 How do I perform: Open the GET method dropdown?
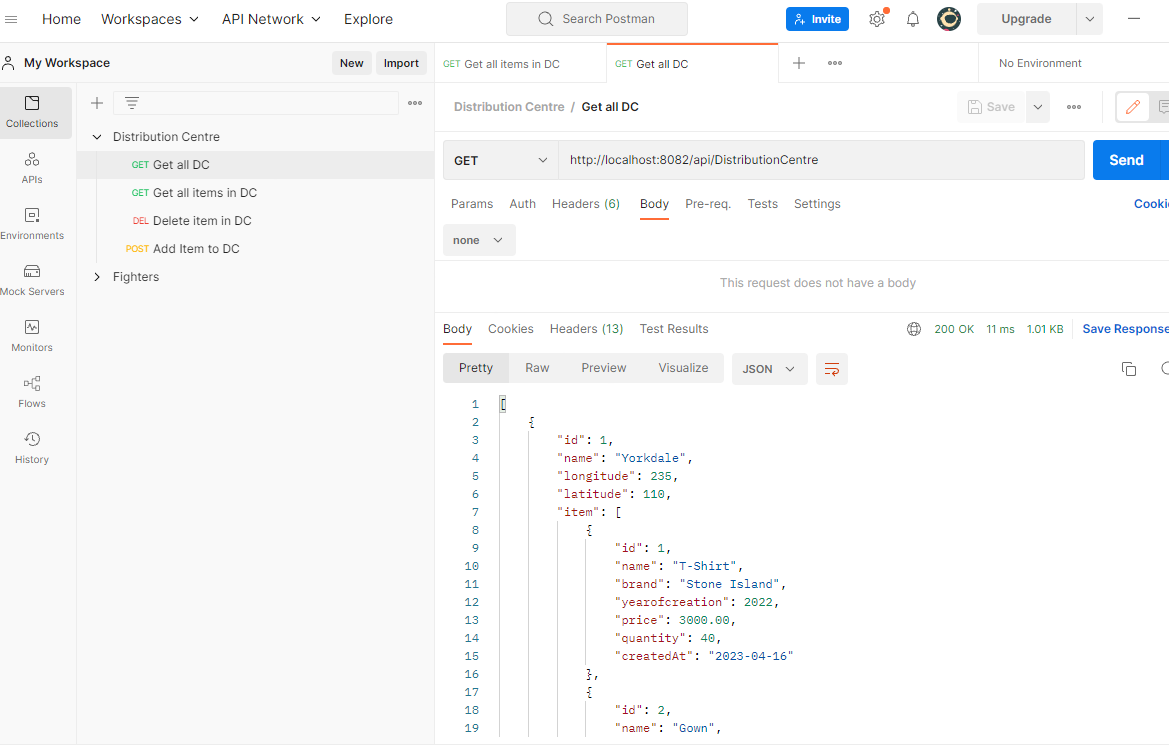[x=500, y=159]
